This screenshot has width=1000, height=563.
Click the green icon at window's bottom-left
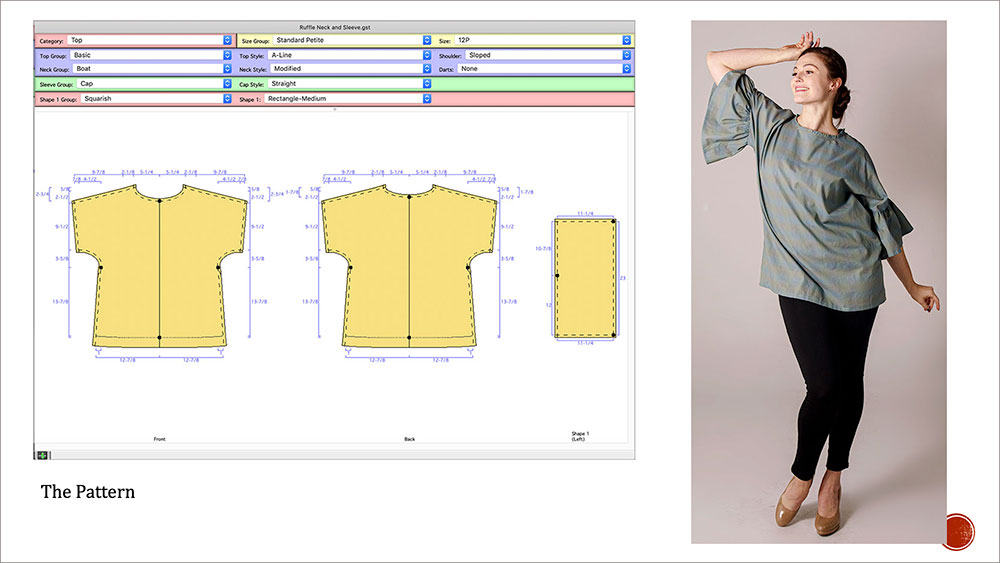click(43, 454)
